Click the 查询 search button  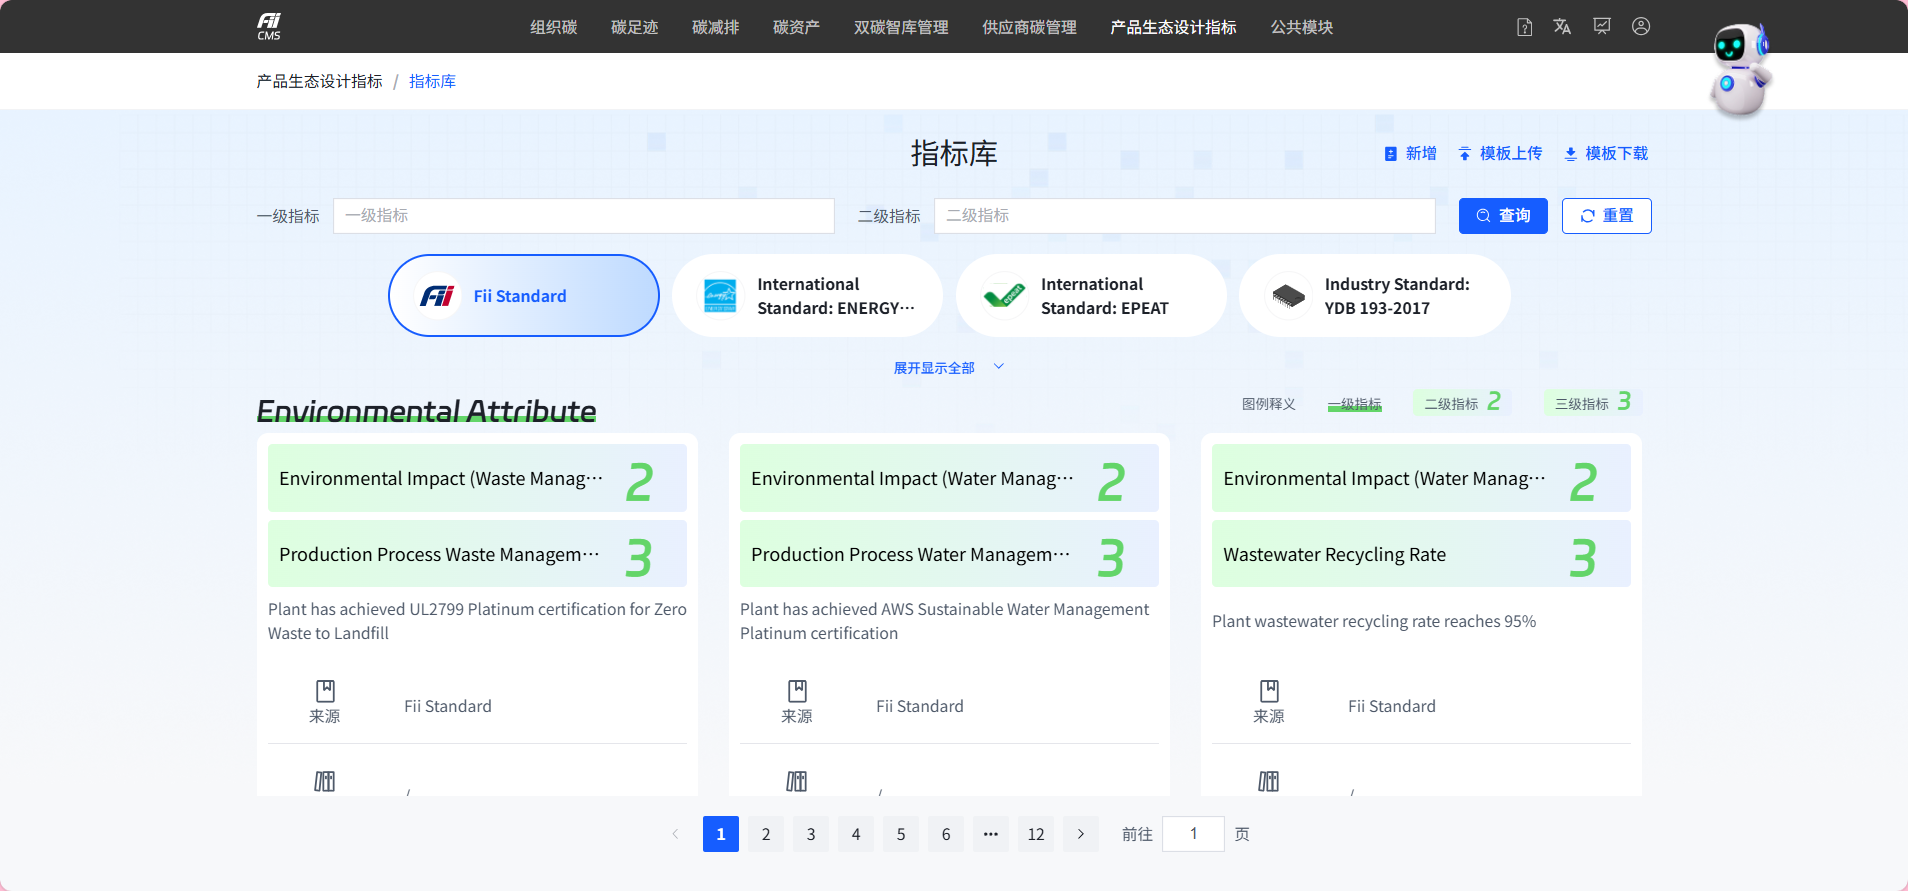point(1503,216)
